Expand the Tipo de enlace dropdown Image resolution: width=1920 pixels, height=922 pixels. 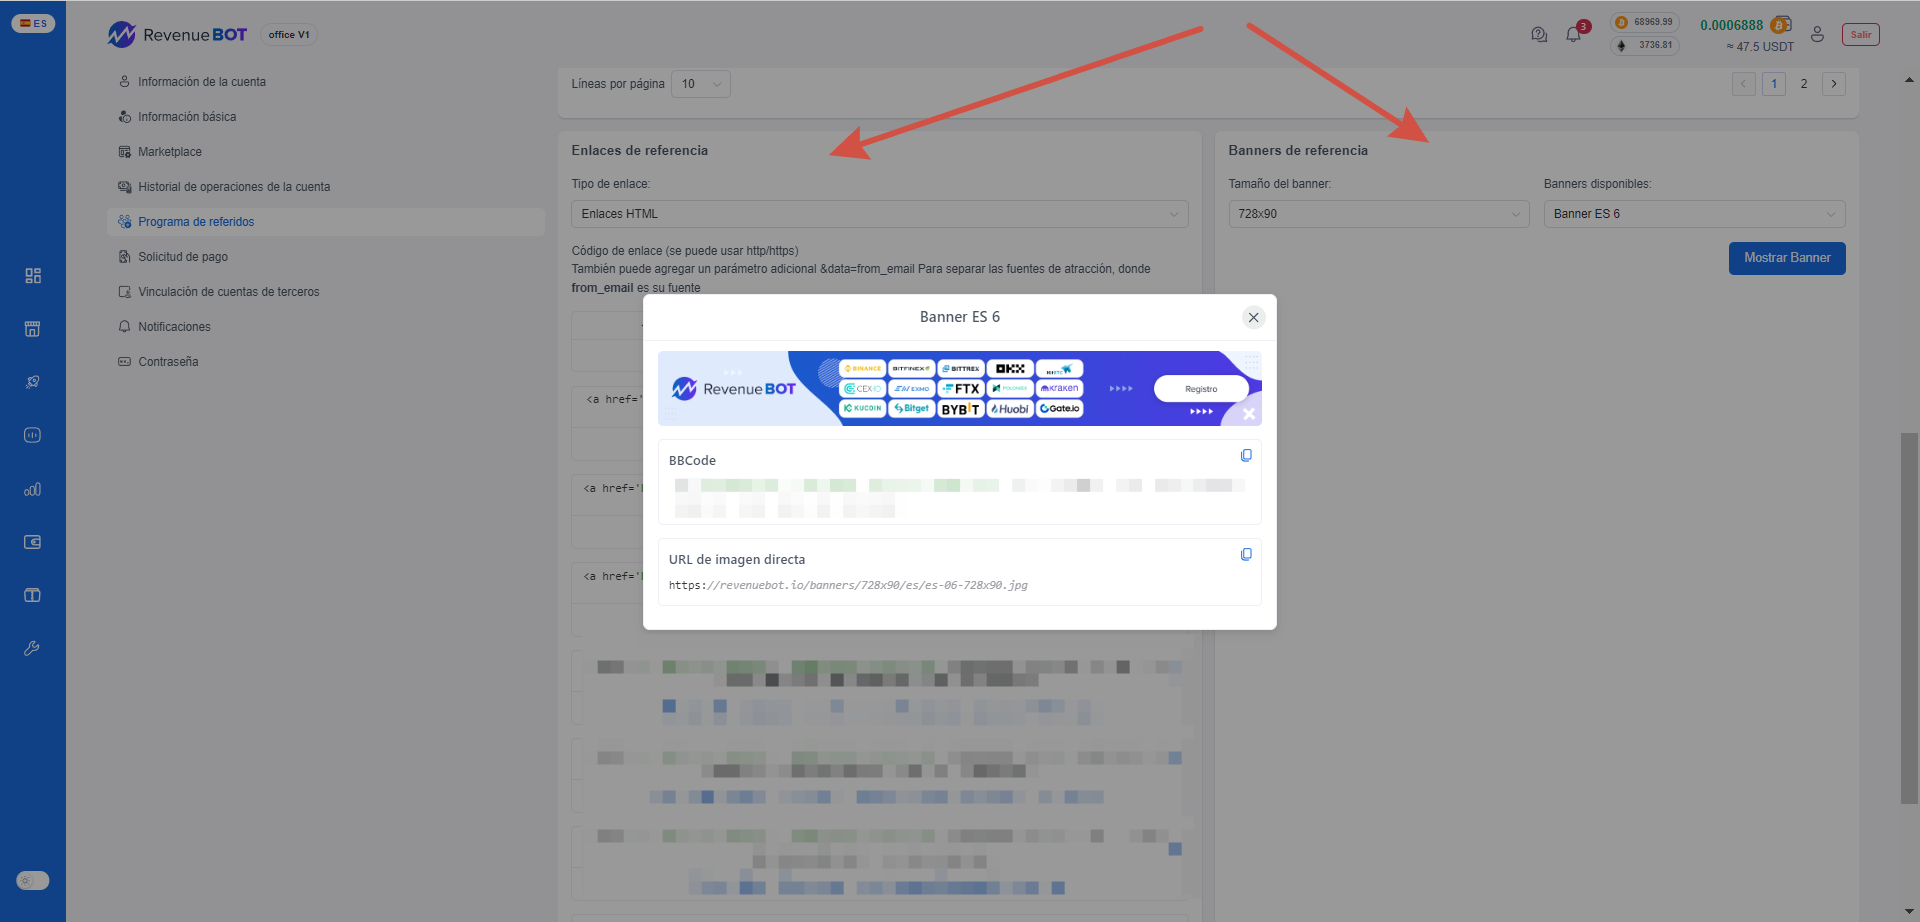(880, 214)
